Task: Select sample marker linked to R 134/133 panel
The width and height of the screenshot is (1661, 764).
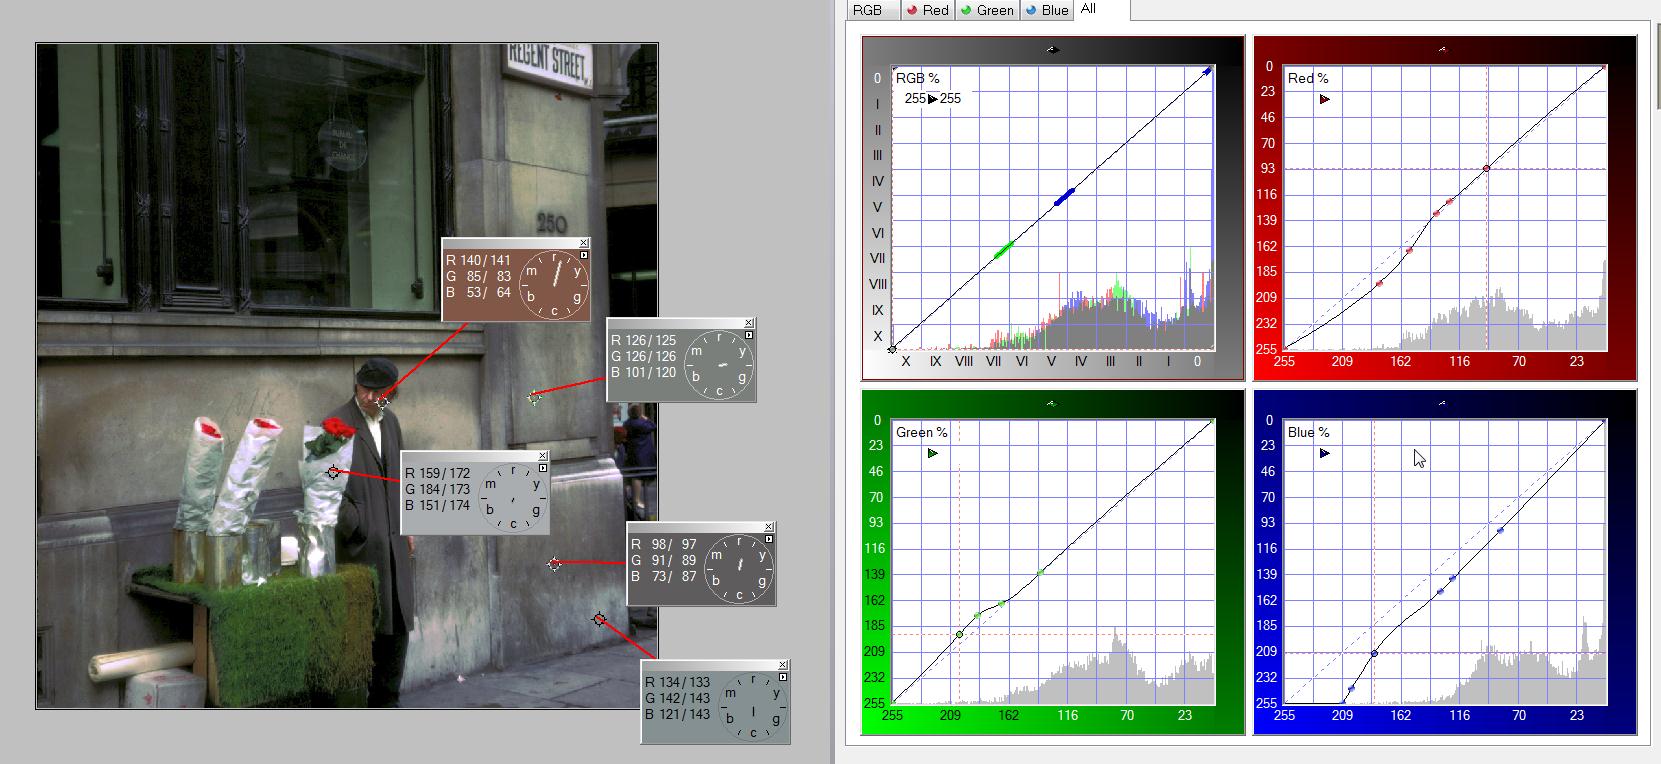Action: click(599, 620)
